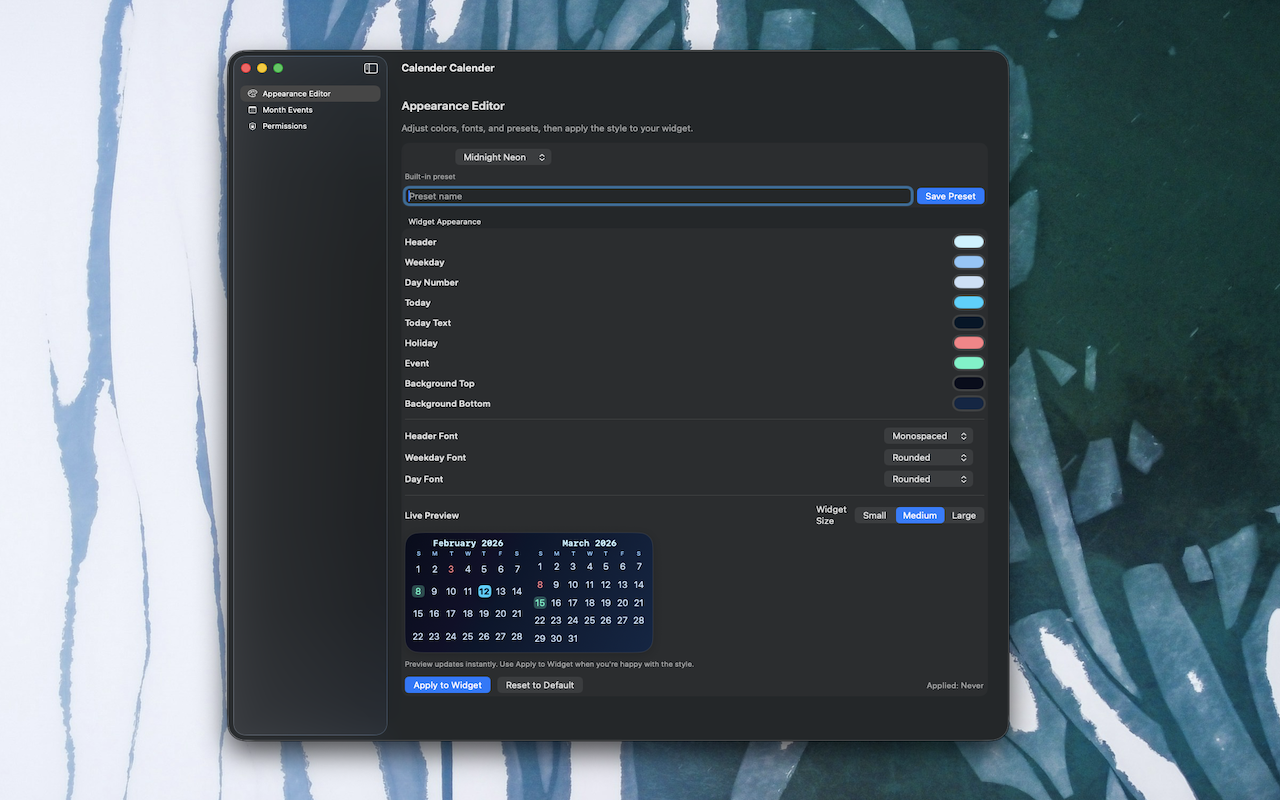Select the Appearance Editor palette icon
The height and width of the screenshot is (800, 1280).
pyautogui.click(x=253, y=93)
